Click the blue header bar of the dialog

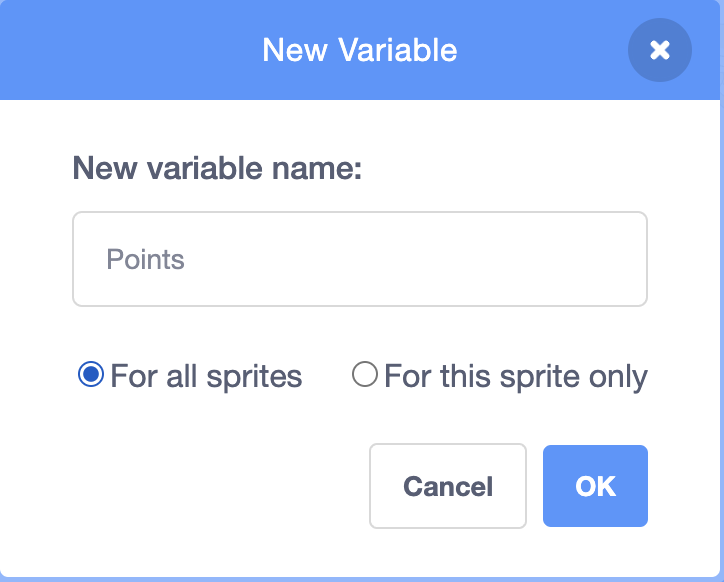pyautogui.click(x=150, y=50)
